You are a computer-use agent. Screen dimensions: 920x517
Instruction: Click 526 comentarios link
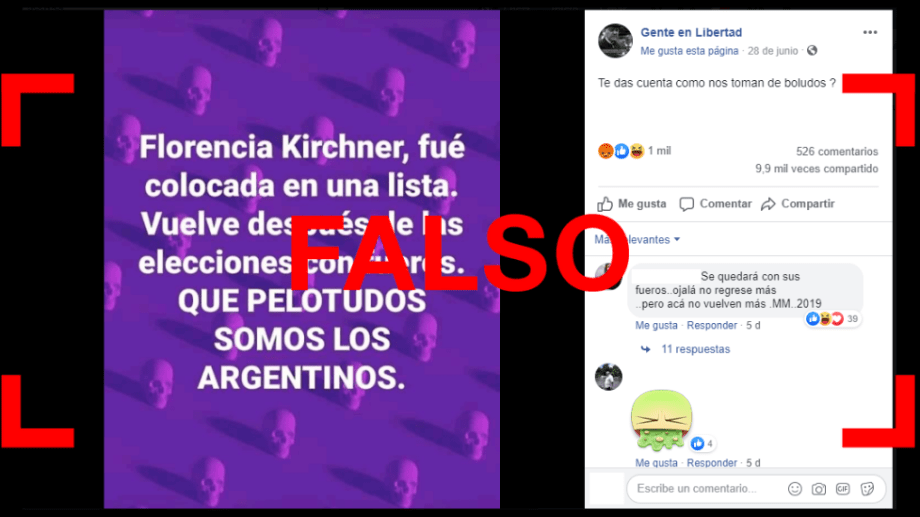click(x=837, y=151)
